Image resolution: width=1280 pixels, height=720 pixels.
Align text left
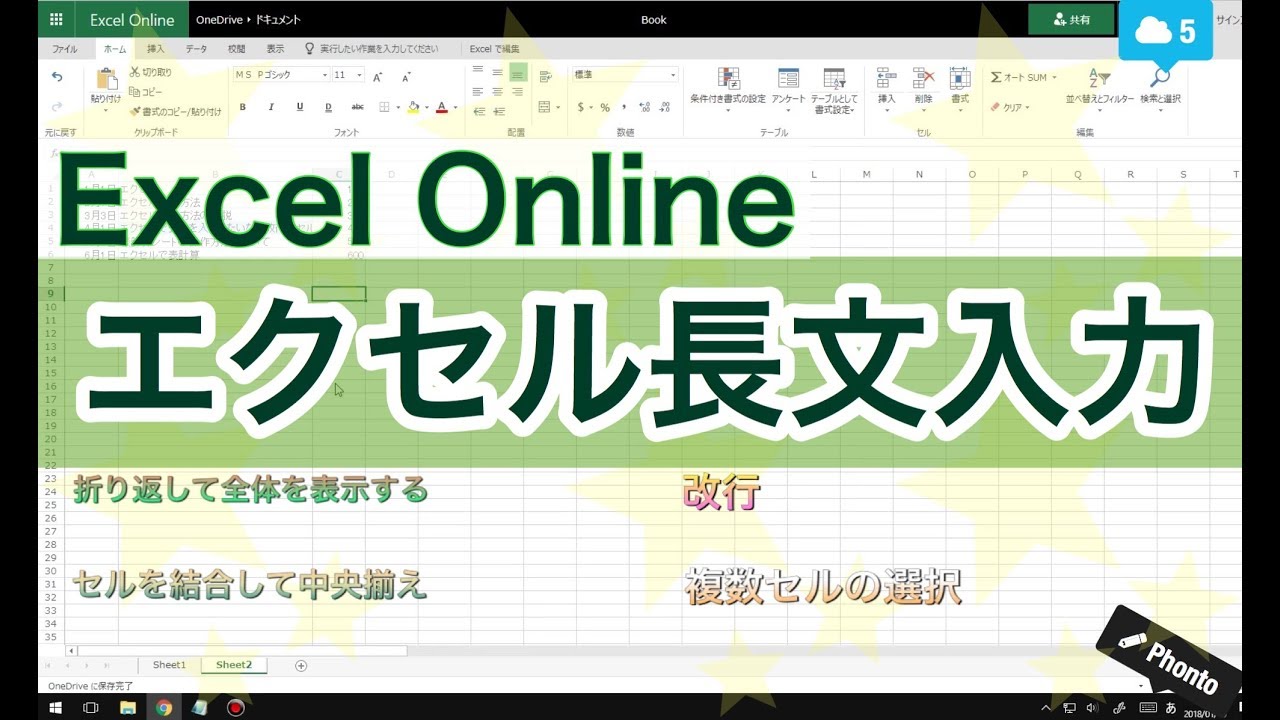(x=478, y=91)
